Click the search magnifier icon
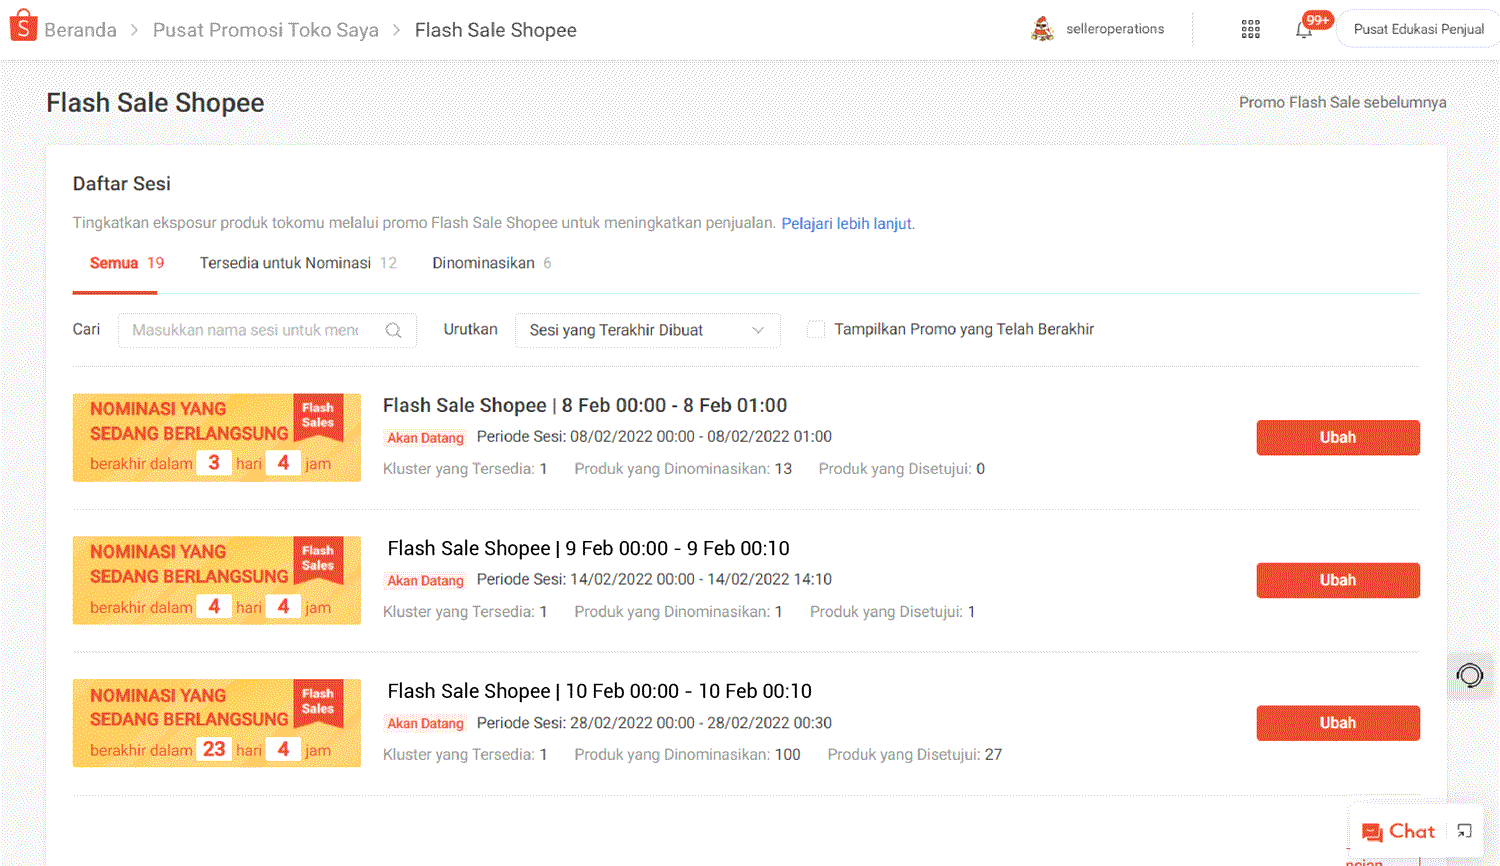This screenshot has width=1500, height=866. point(394,330)
